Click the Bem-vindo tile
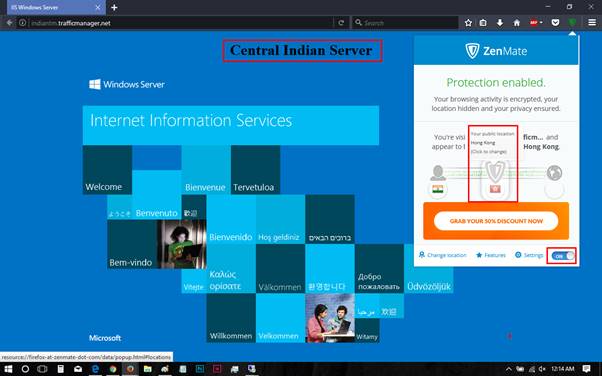Image resolution: width=602 pixels, height=376 pixels. click(x=132, y=244)
